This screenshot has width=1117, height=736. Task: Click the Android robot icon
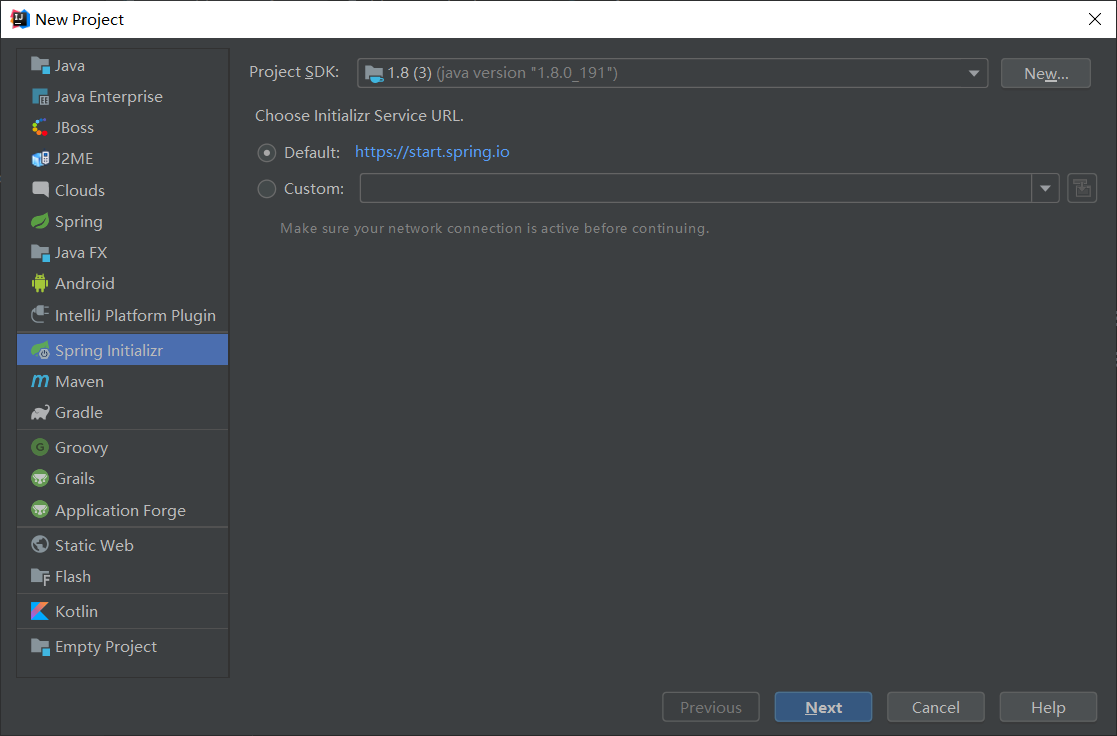coord(40,284)
